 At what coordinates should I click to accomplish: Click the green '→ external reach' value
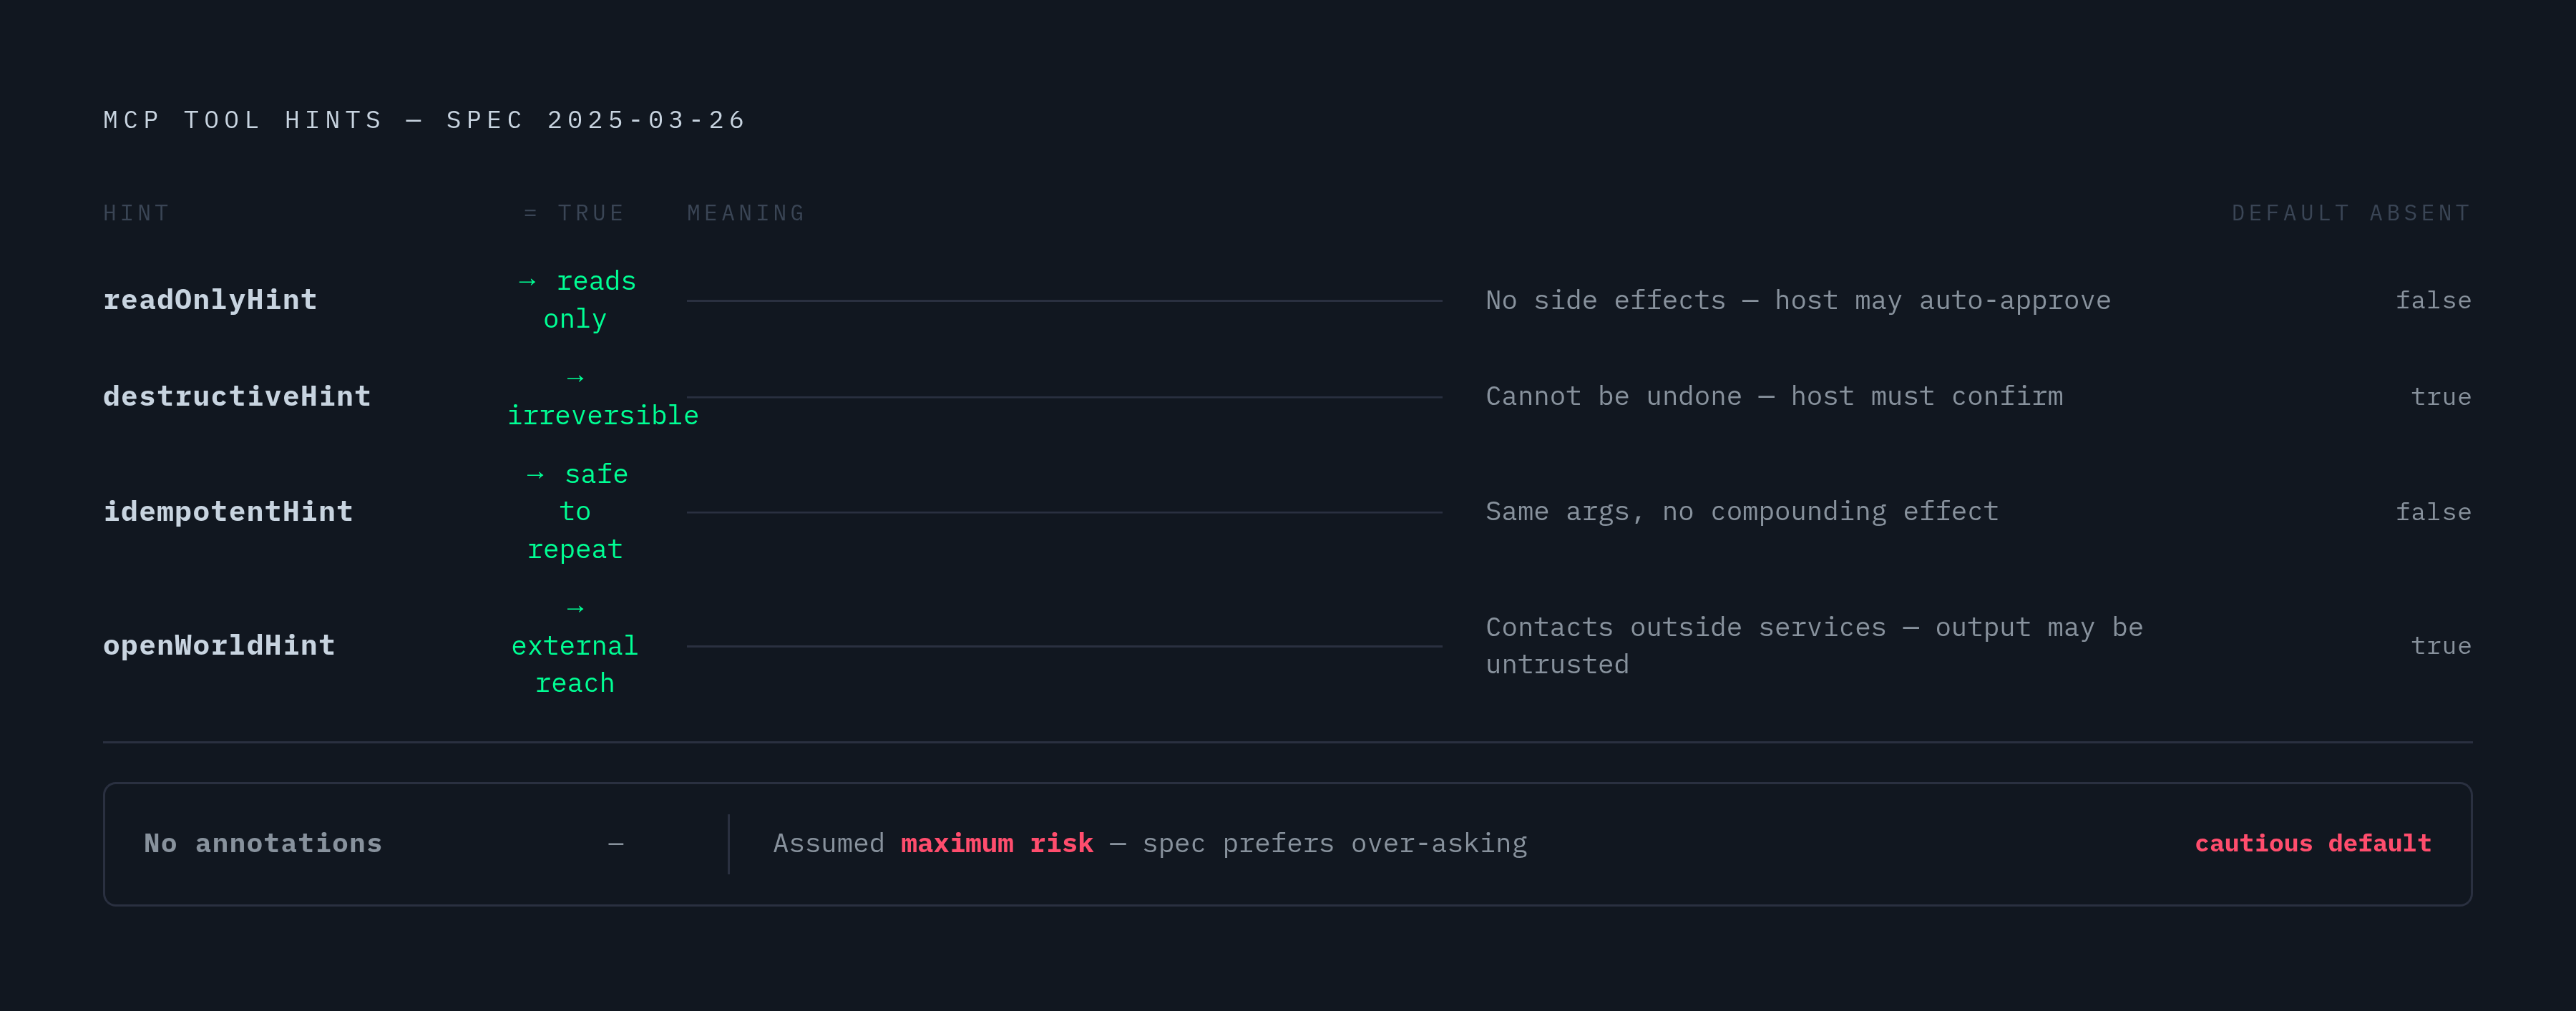coord(575,646)
